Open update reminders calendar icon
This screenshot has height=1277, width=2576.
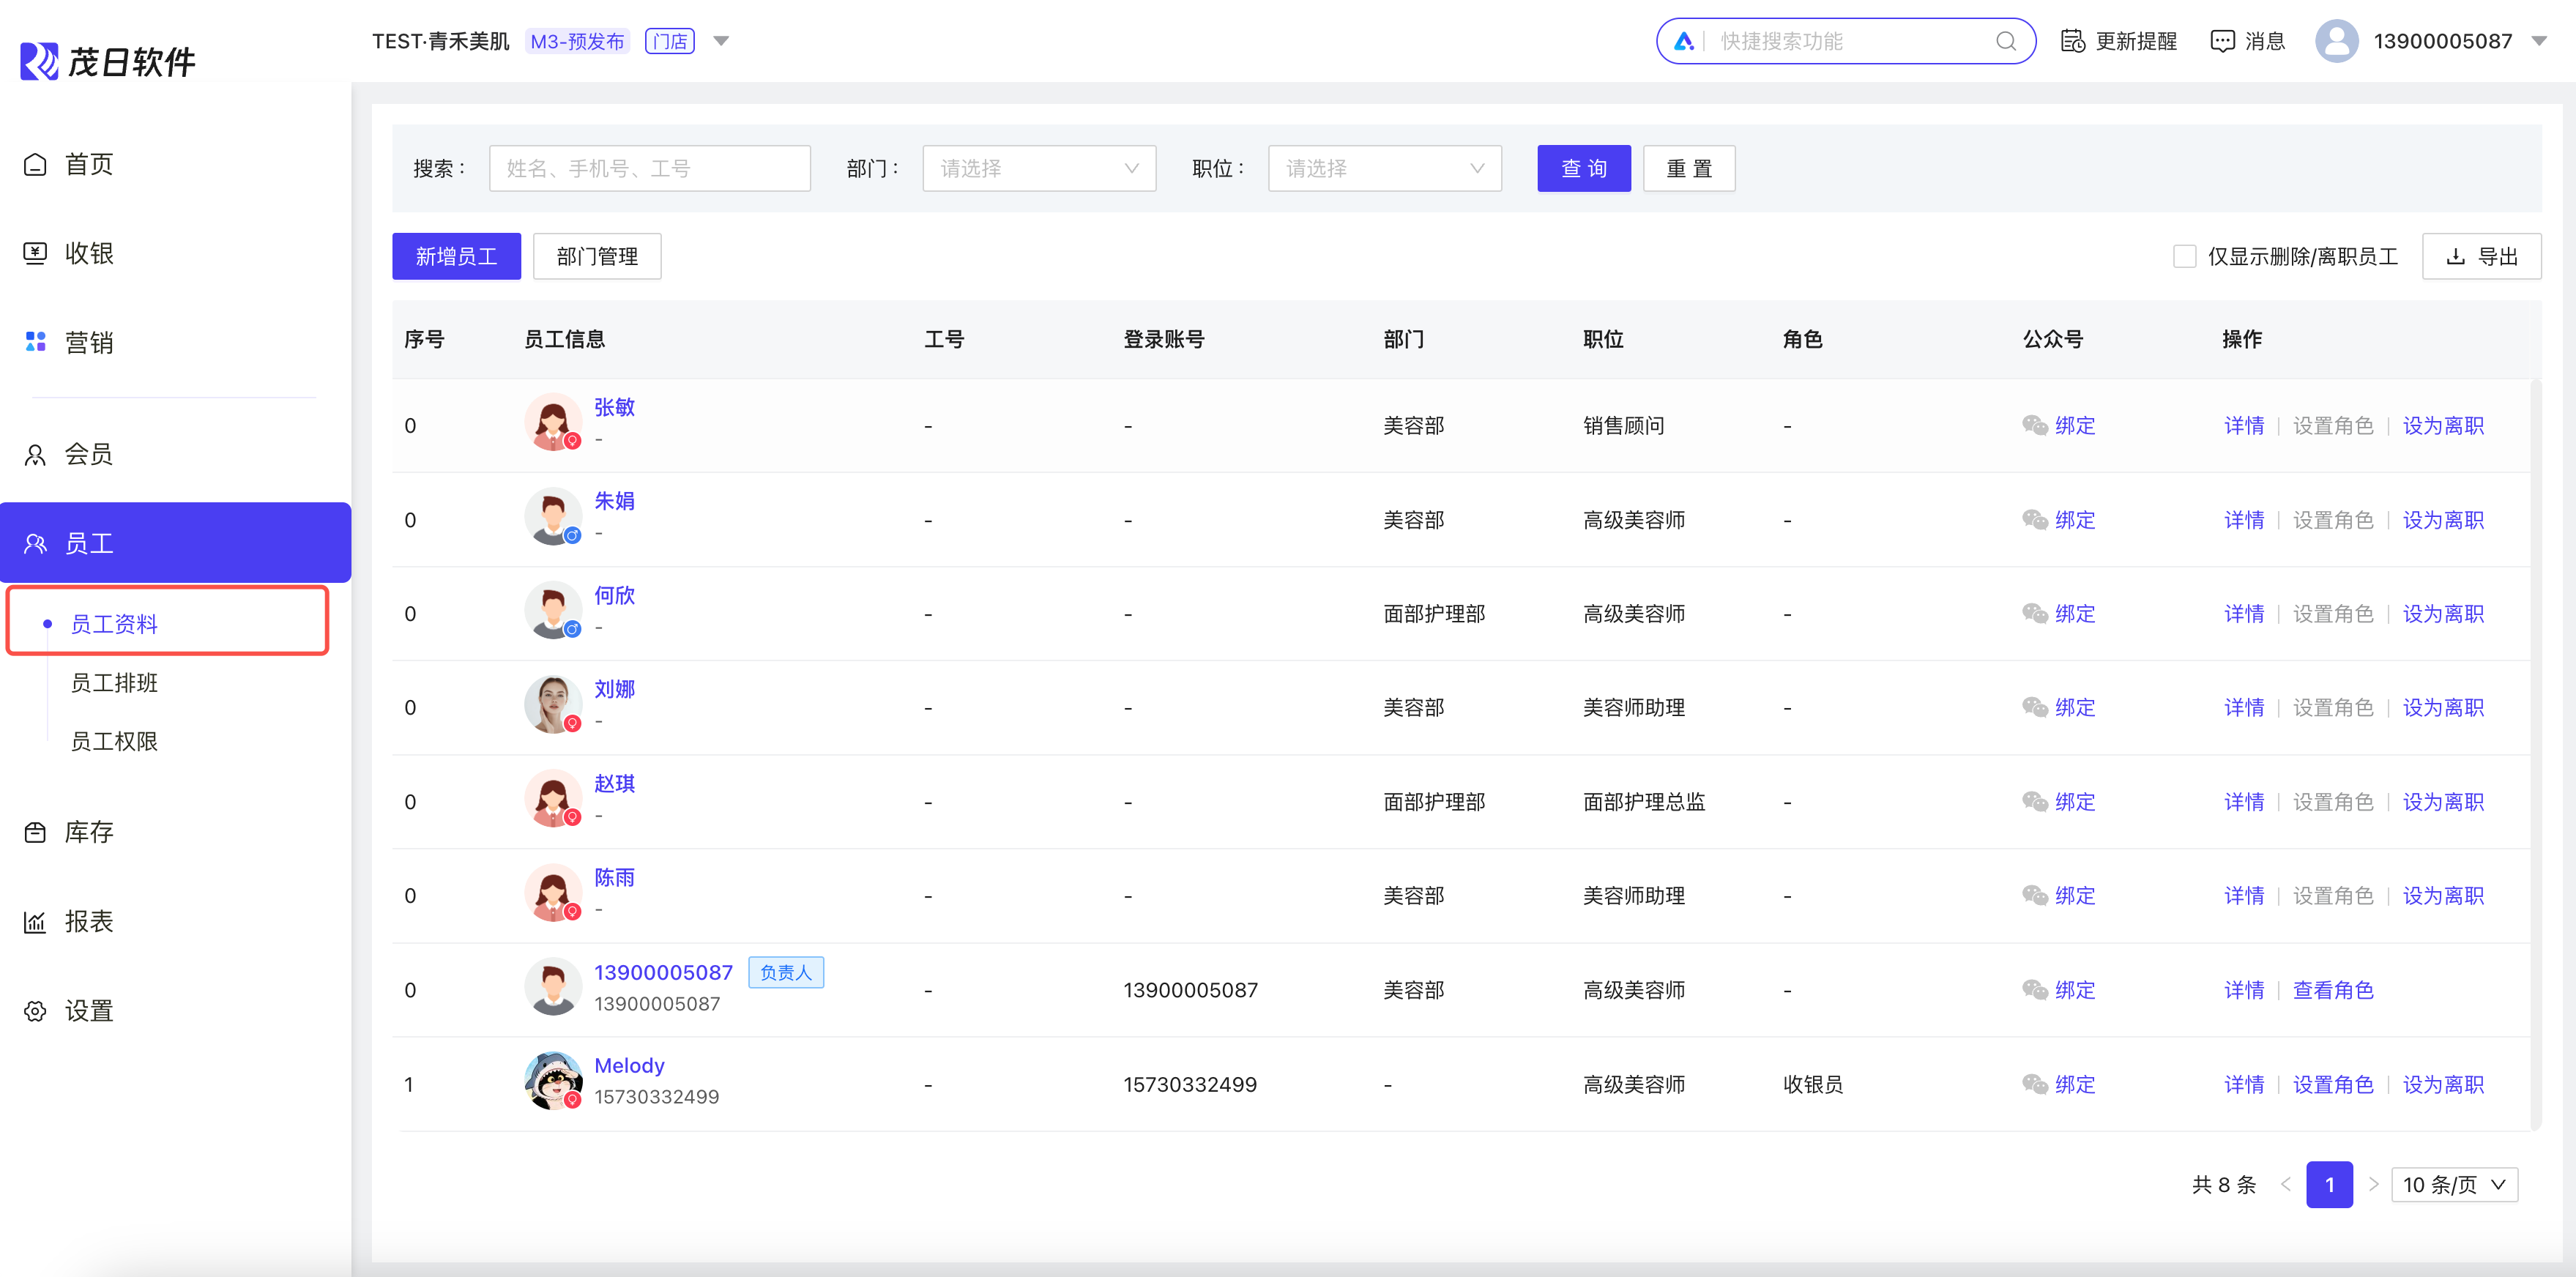point(2072,41)
